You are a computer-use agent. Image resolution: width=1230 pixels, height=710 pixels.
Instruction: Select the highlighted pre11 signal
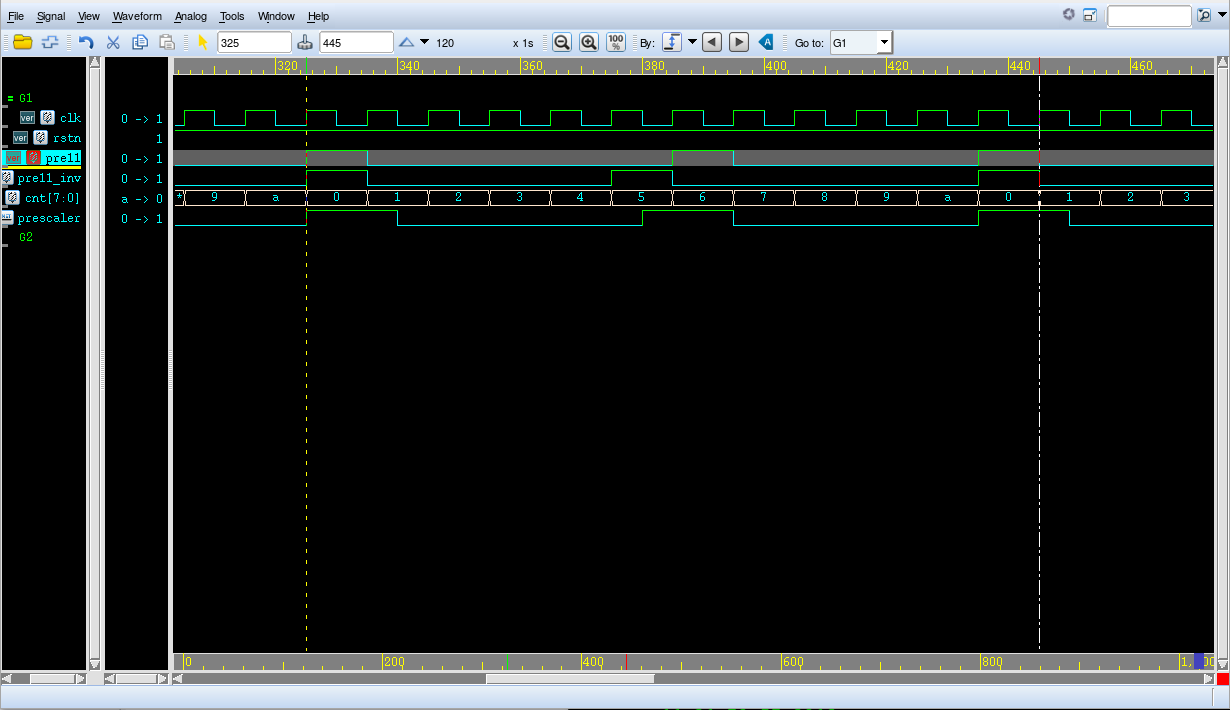[62, 158]
